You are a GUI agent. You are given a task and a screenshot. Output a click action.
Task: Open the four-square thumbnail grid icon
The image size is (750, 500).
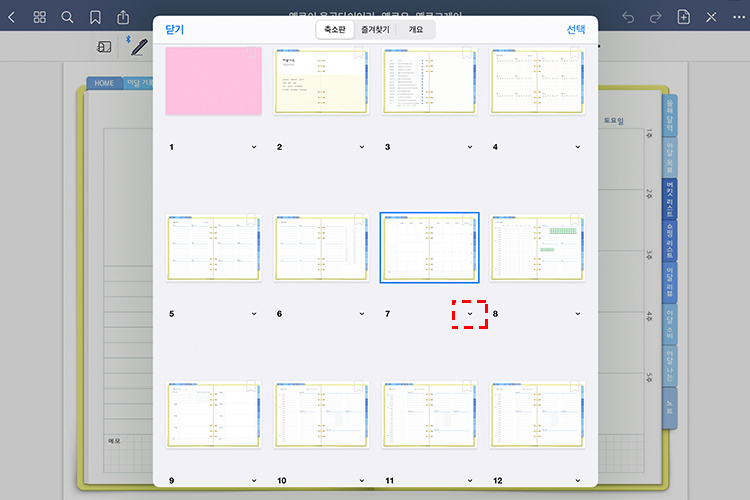click(39, 18)
